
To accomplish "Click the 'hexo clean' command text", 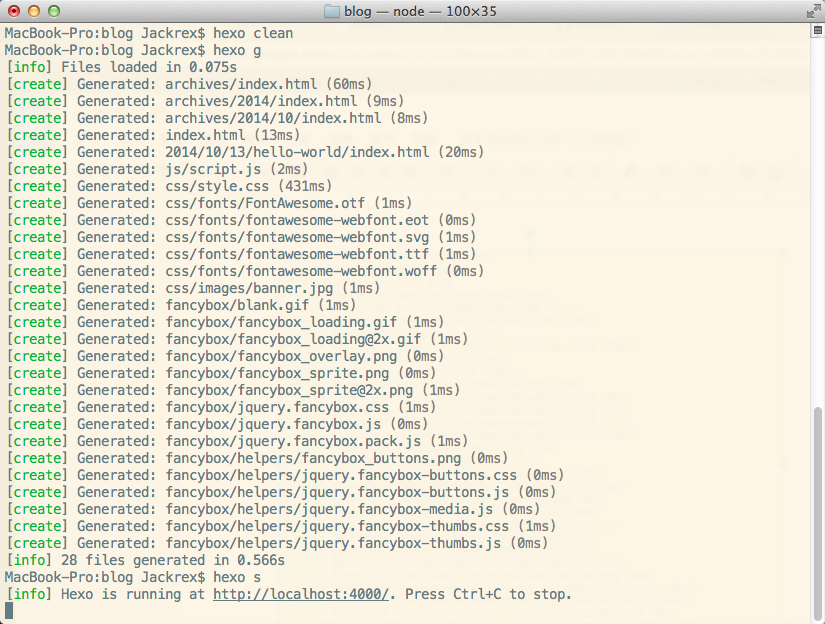I will [x=253, y=33].
